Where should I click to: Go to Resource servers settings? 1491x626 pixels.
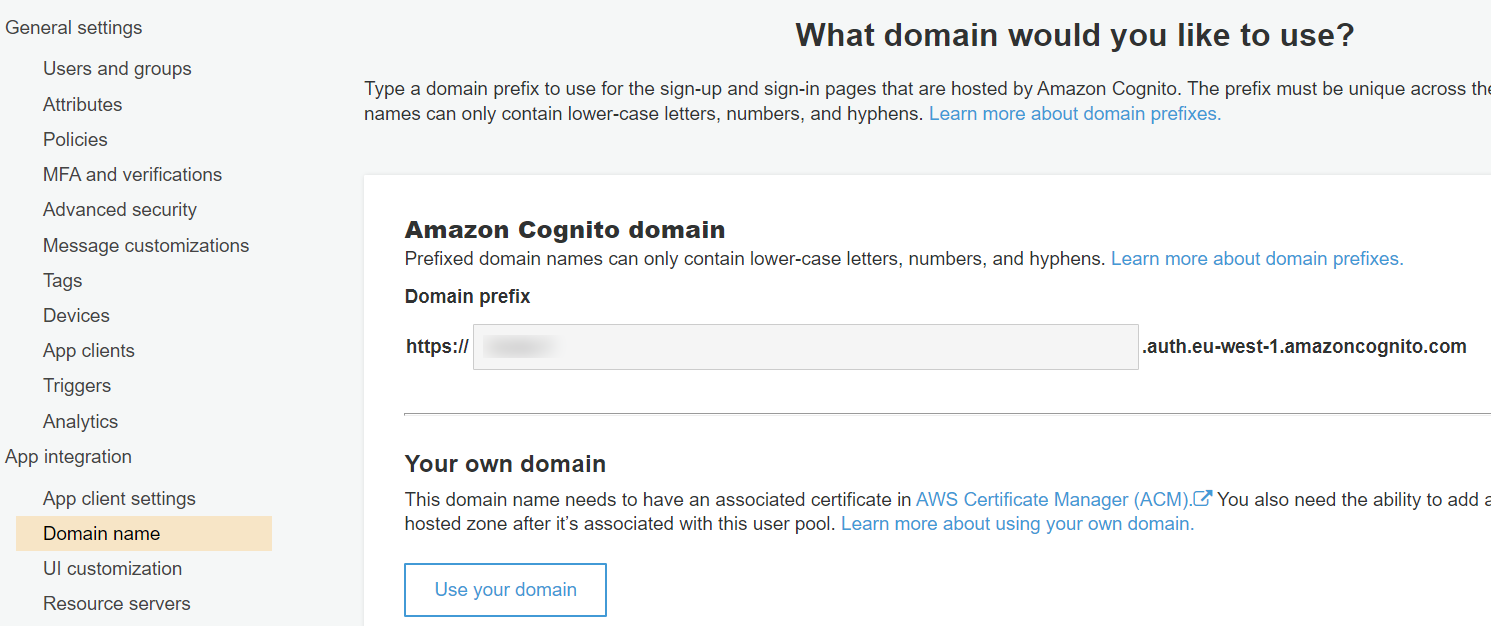(116, 603)
